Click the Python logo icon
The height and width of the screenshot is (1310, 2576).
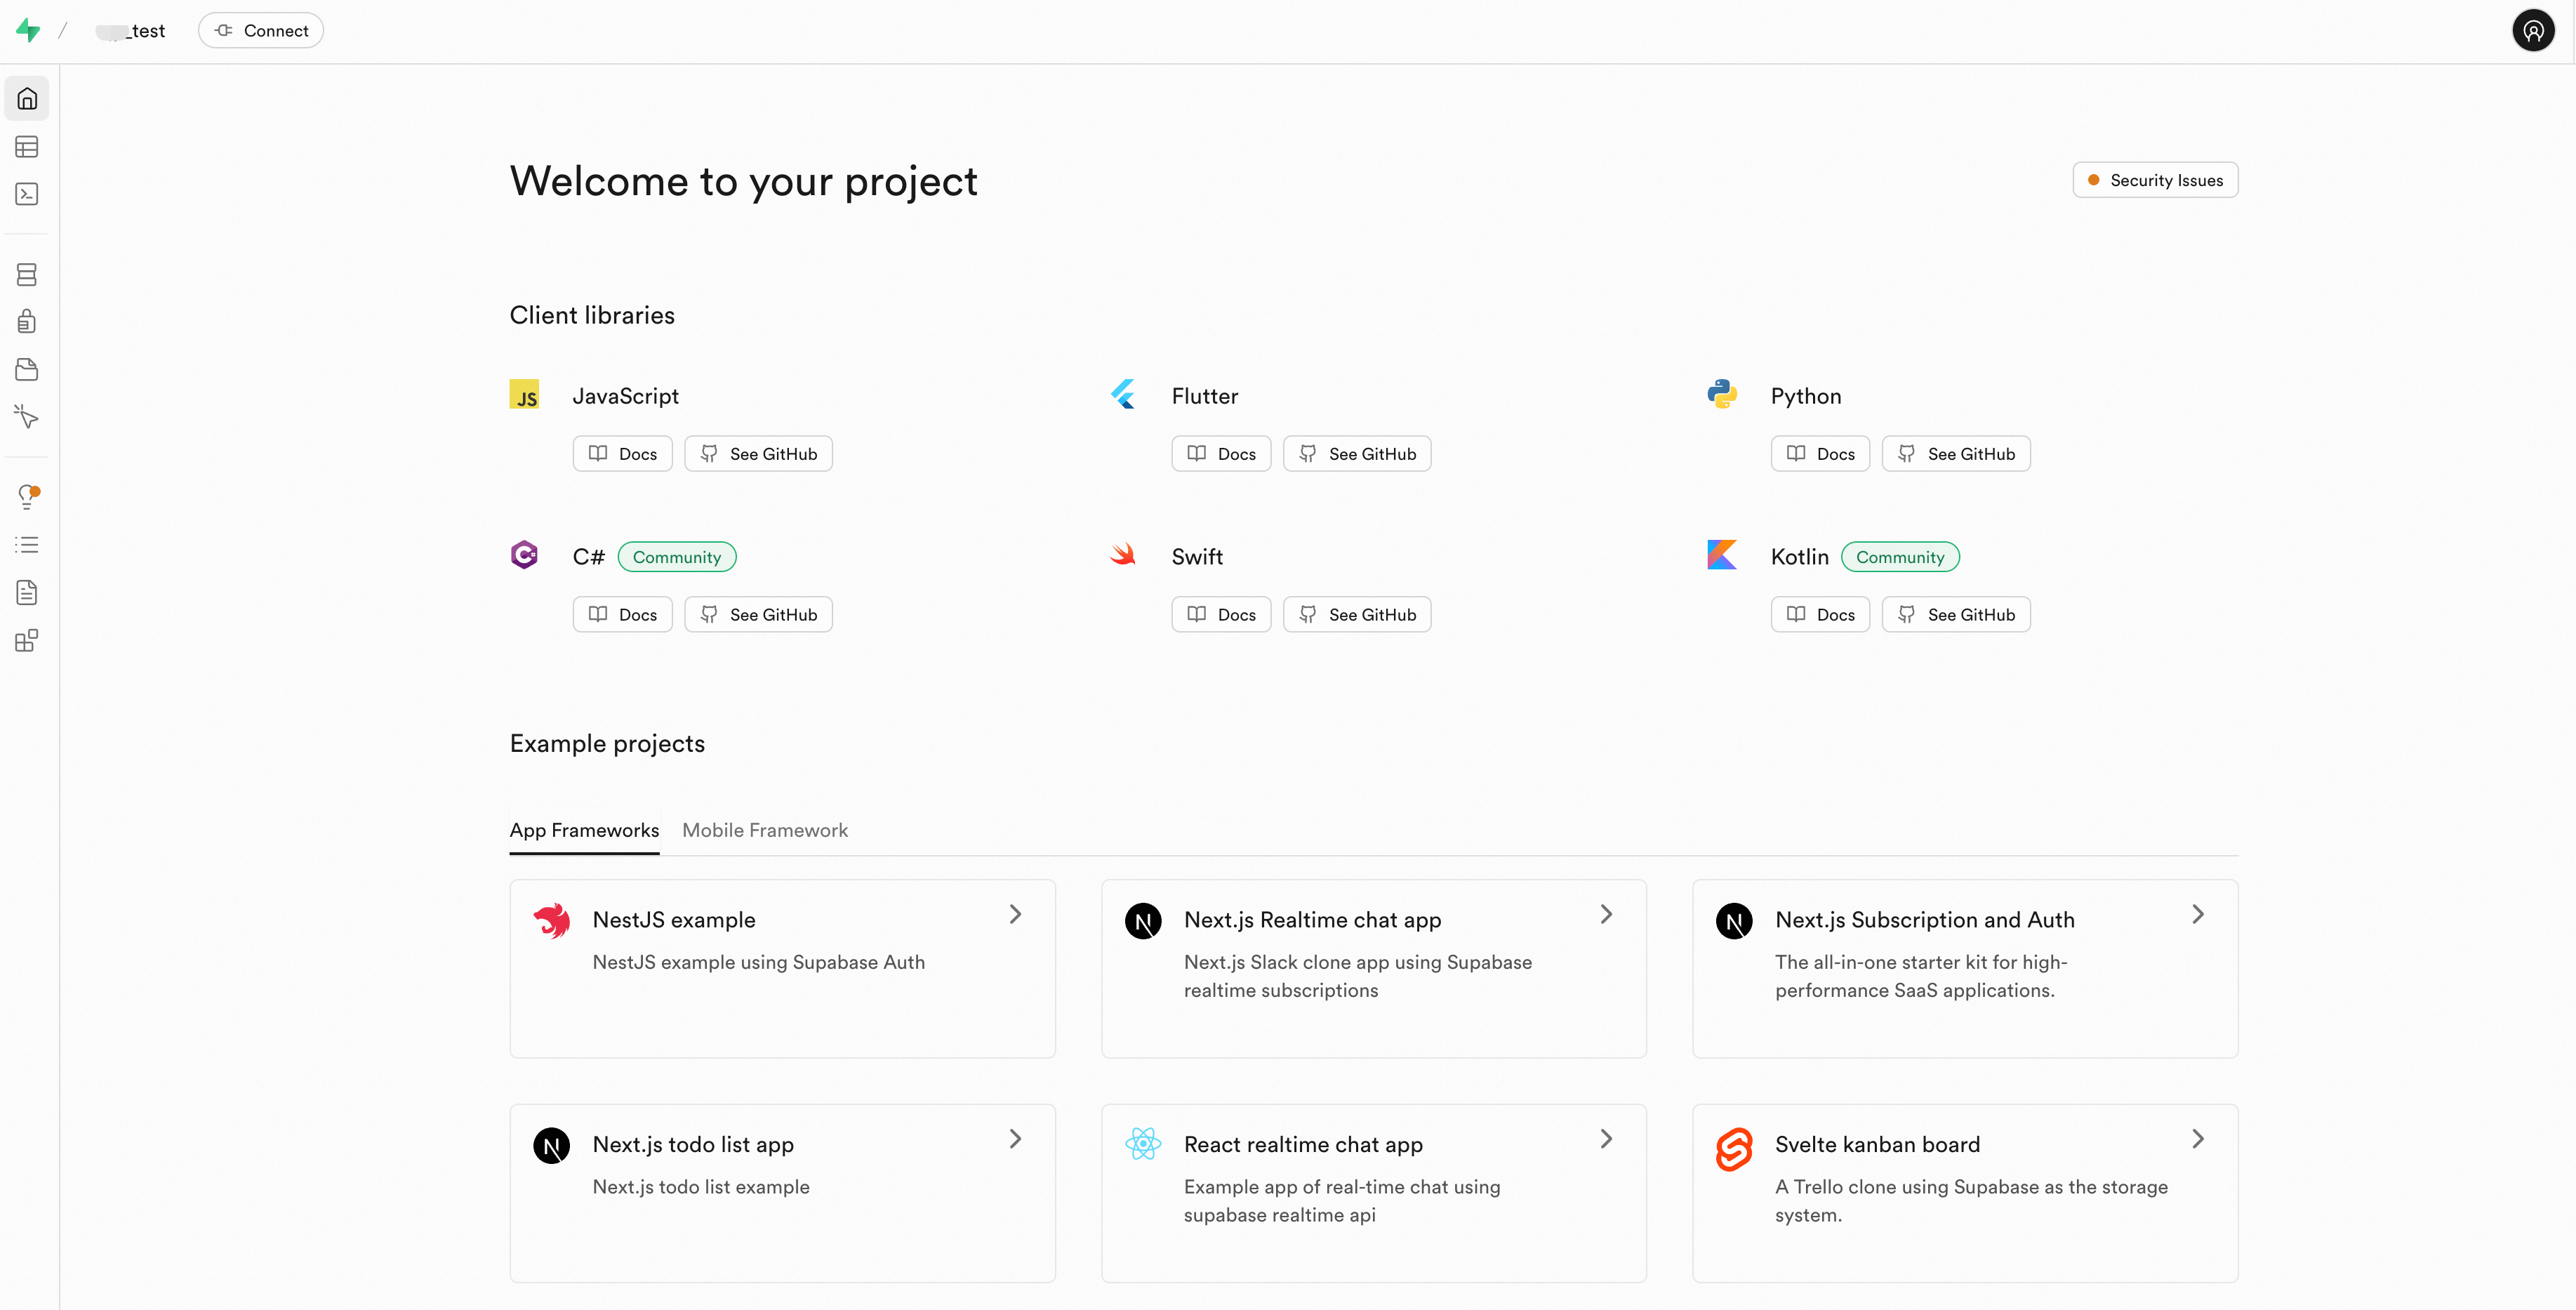coord(1722,395)
